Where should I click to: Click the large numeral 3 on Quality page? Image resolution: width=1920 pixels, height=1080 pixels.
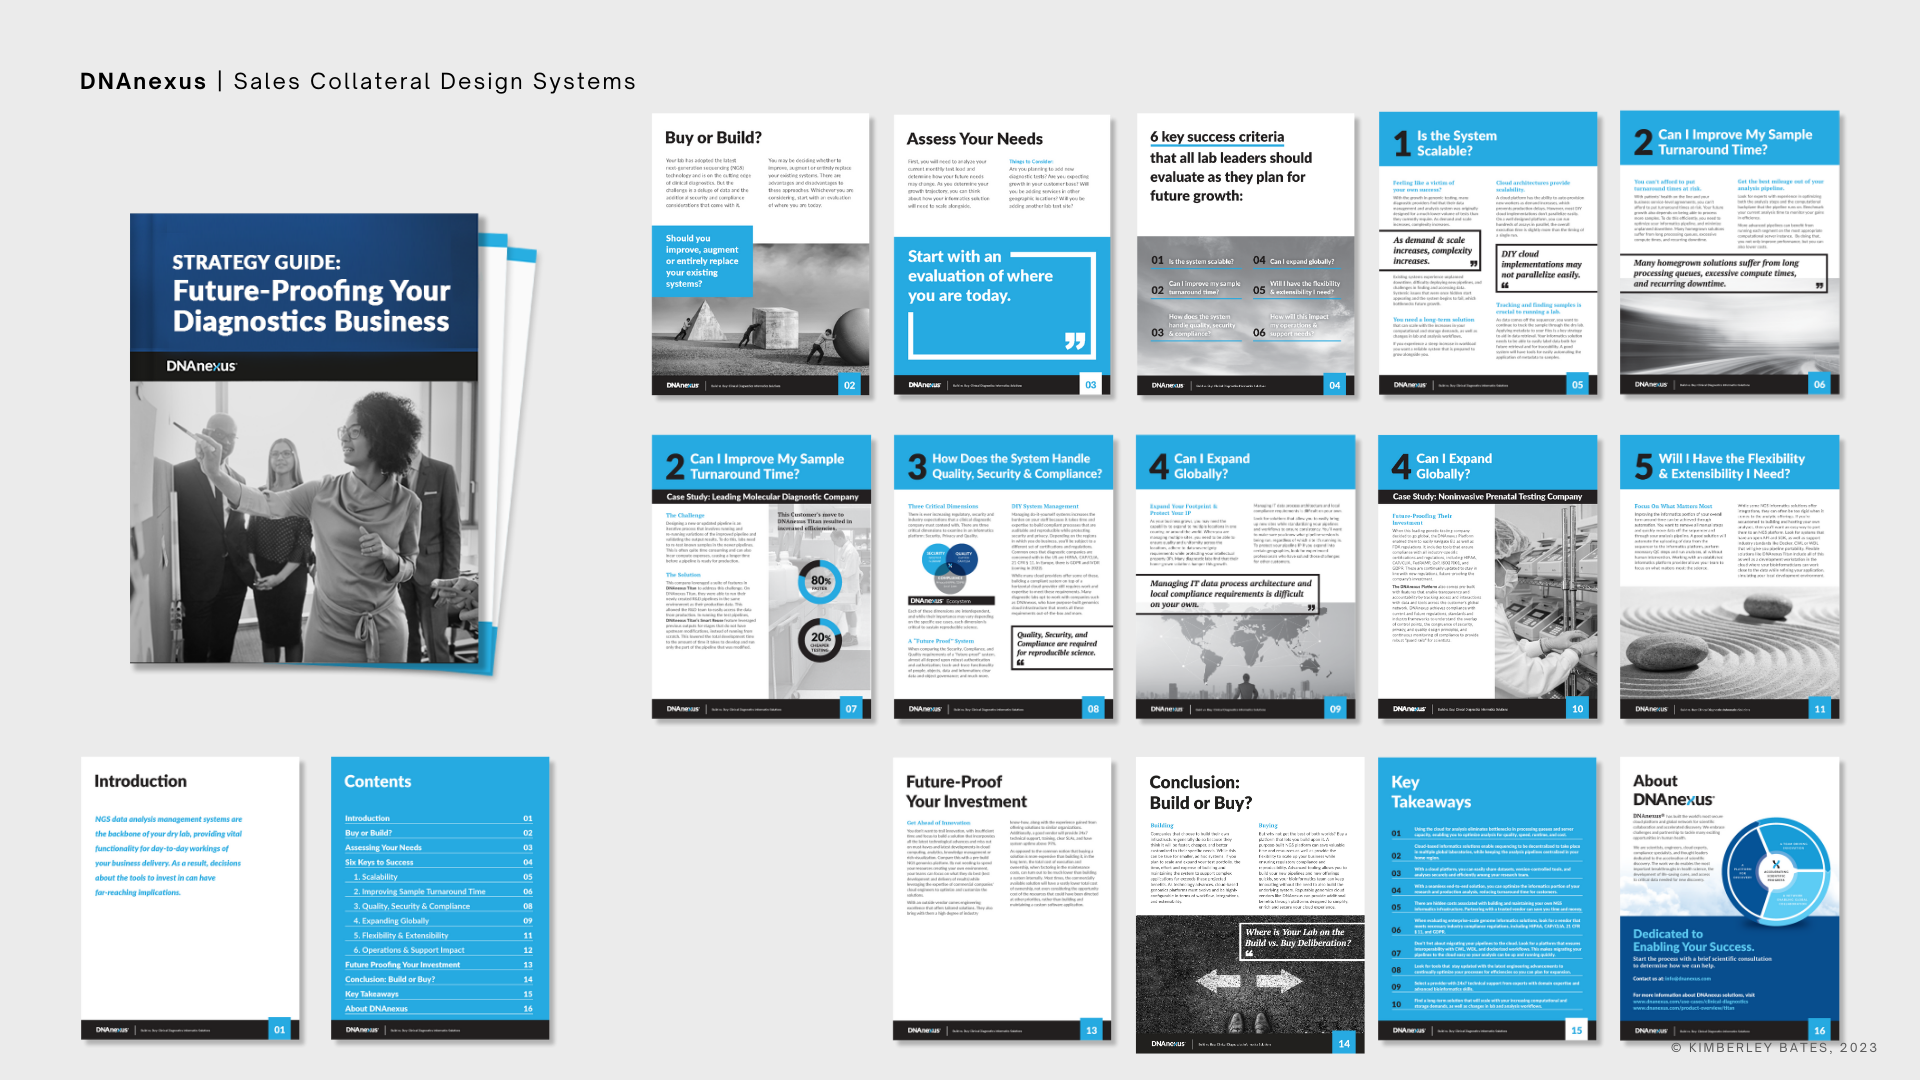[x=917, y=467]
